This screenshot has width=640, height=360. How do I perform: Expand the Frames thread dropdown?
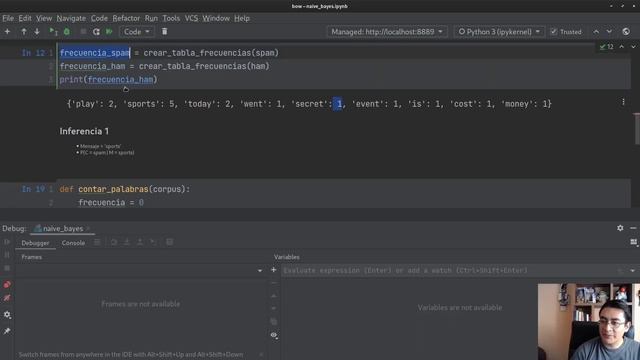click(260, 271)
